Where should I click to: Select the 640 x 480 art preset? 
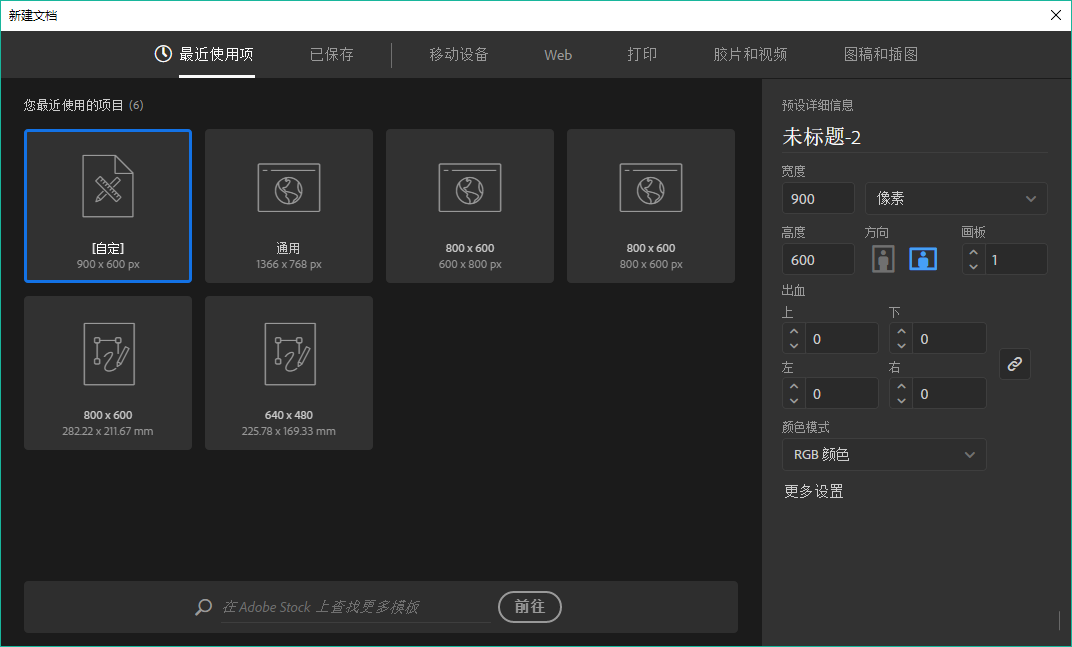tap(289, 373)
